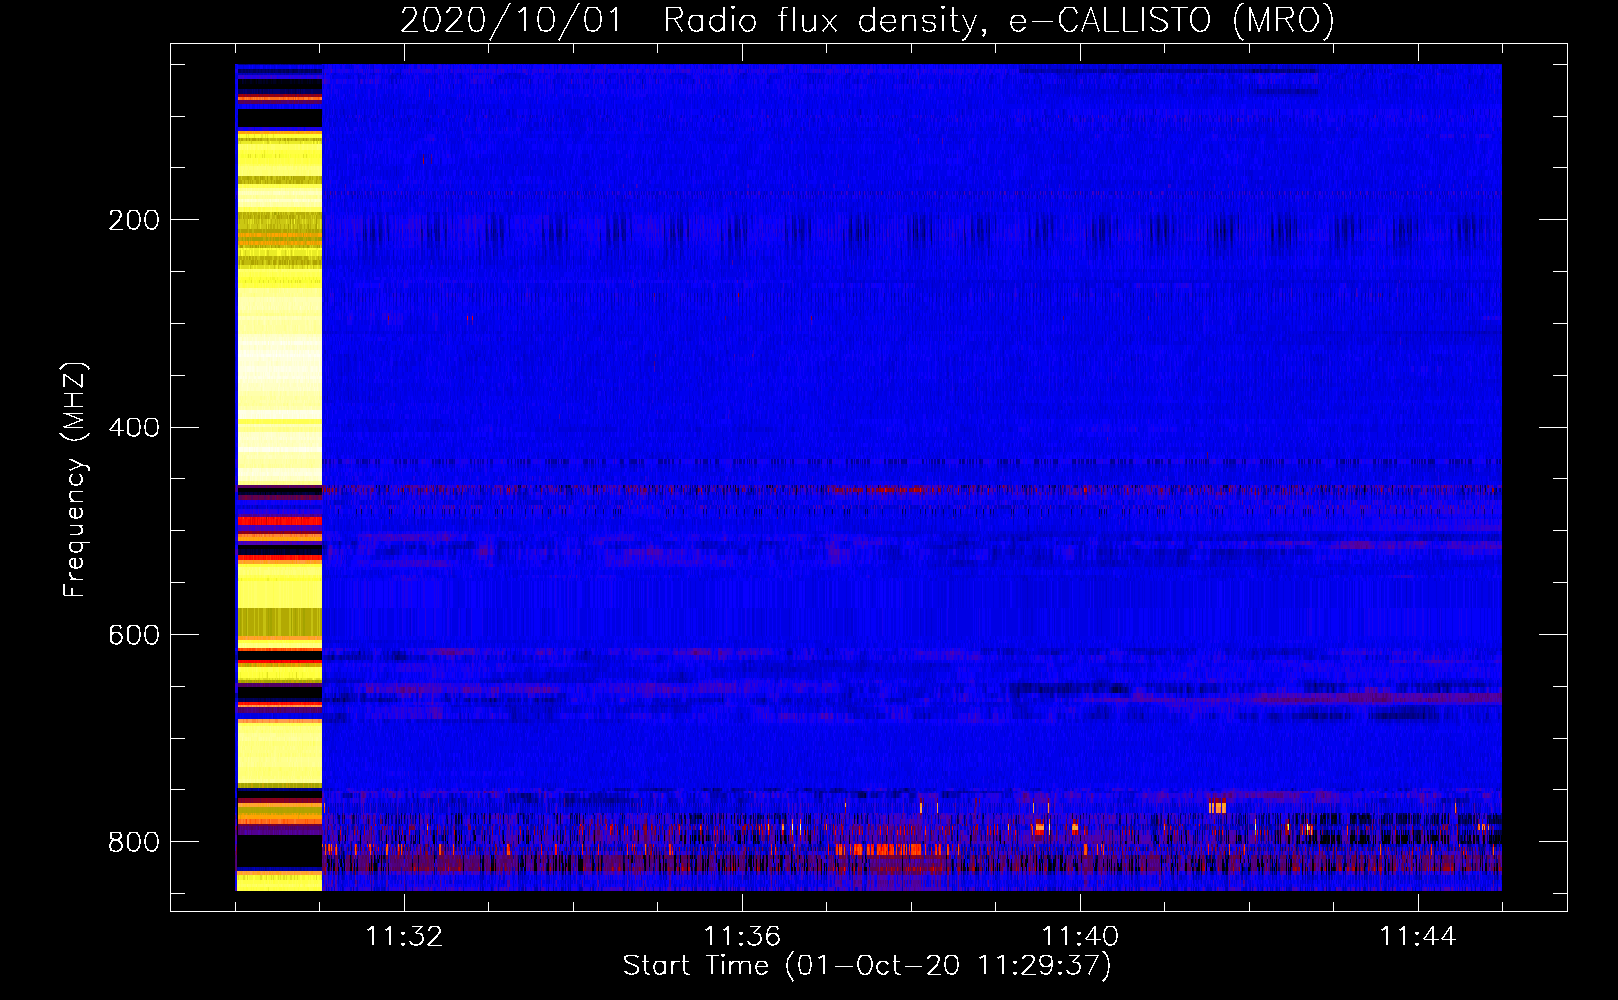
Task: Click the 800 frequency tick label
Action: [x=134, y=842]
